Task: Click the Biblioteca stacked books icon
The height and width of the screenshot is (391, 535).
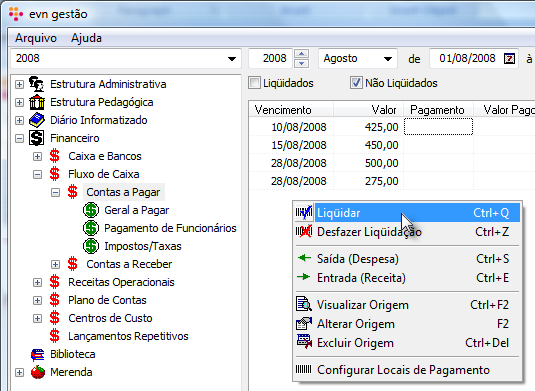Action: (38, 354)
